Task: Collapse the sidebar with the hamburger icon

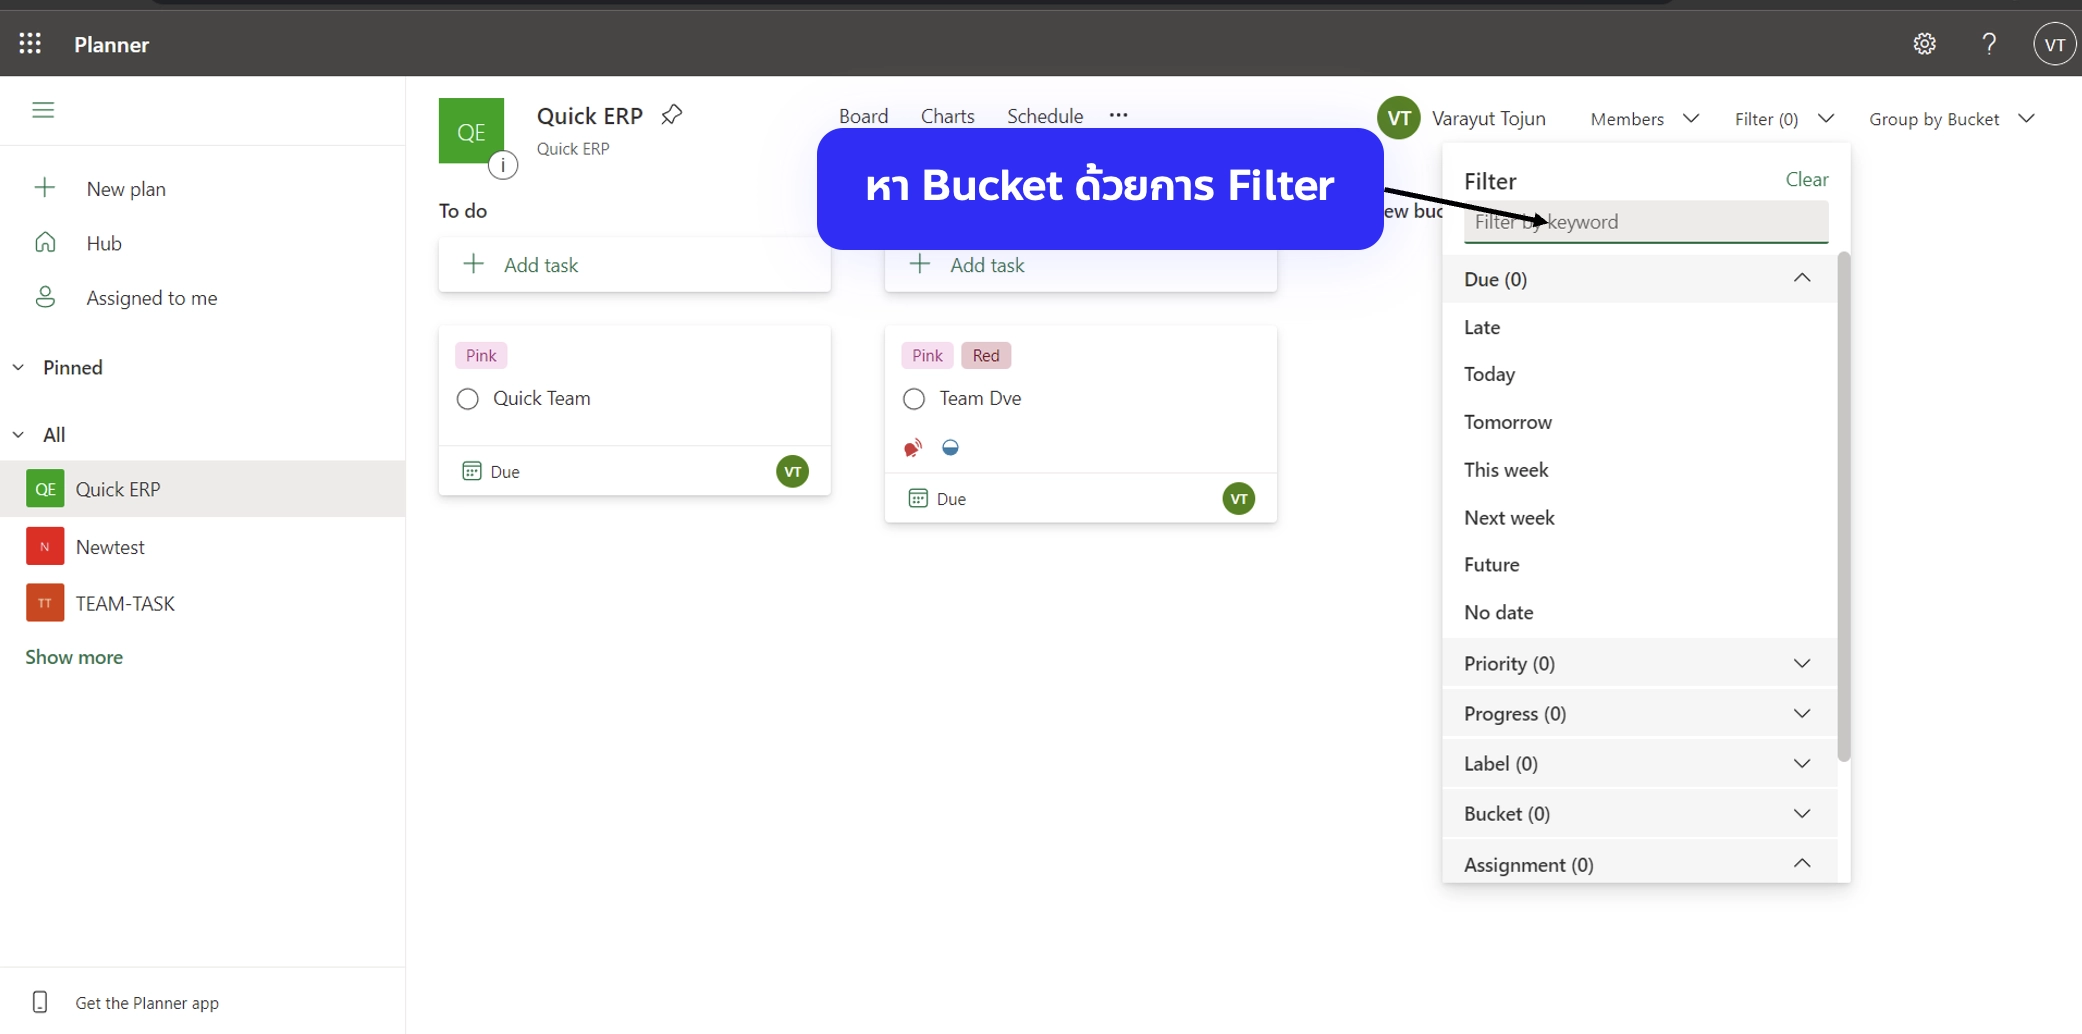Action: 43,110
